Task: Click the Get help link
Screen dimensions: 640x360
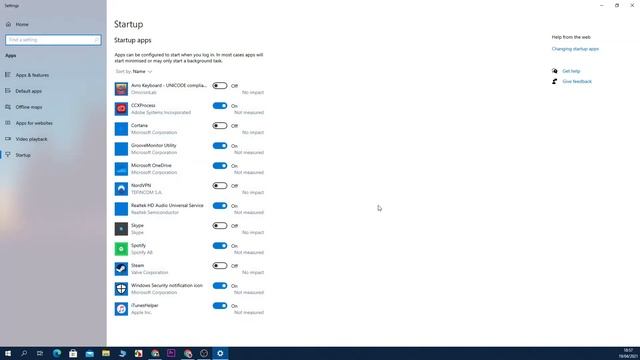Action: pos(571,71)
